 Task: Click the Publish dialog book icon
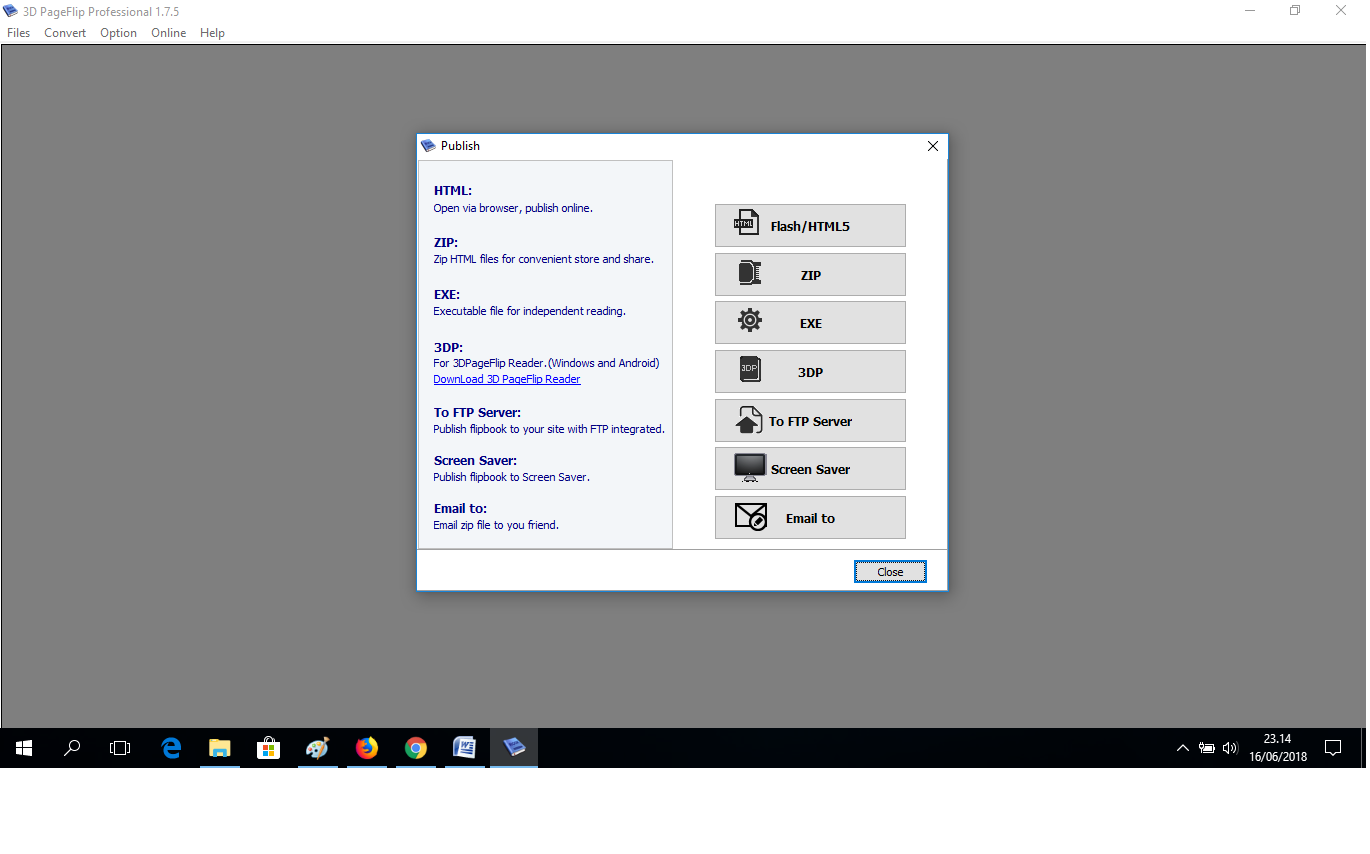pyautogui.click(x=426, y=145)
